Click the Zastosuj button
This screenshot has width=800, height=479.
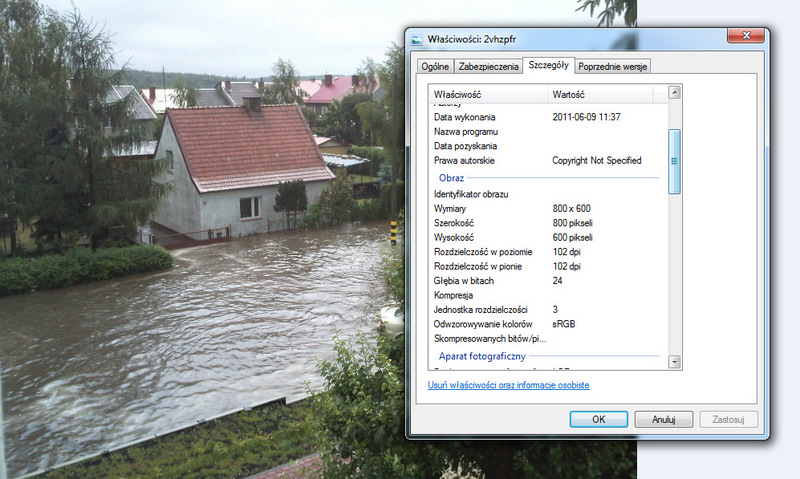tap(728, 419)
